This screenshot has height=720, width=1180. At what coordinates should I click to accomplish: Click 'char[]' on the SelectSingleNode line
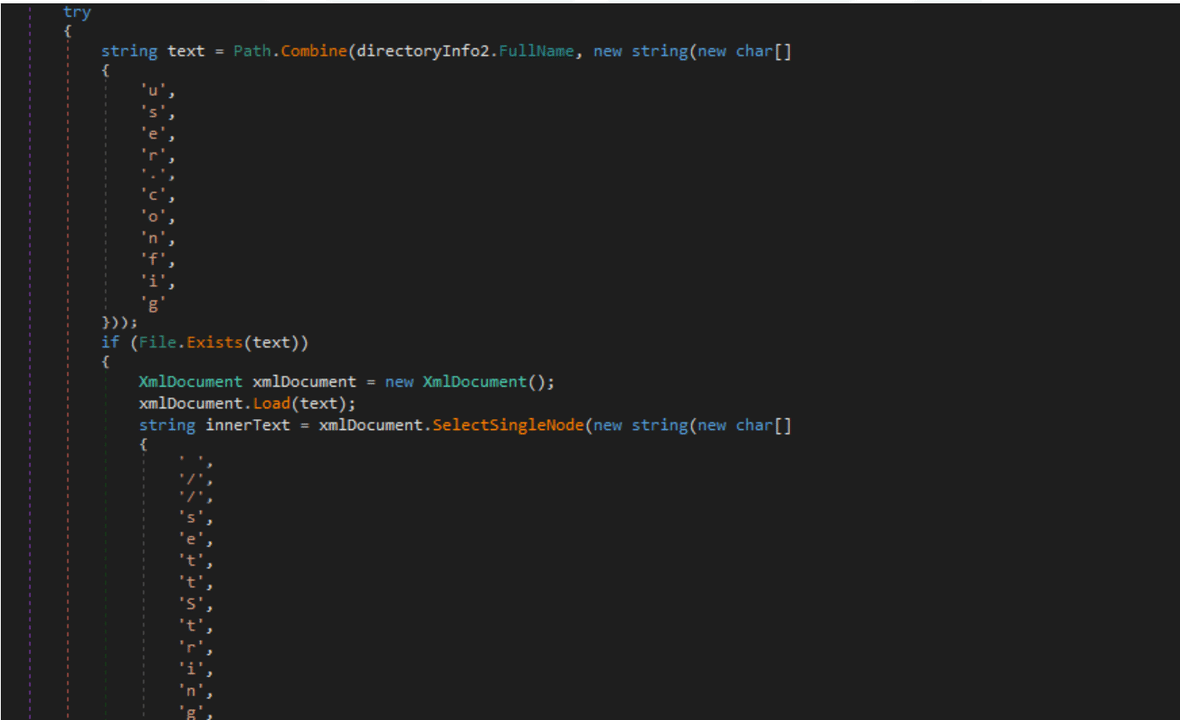click(763, 426)
